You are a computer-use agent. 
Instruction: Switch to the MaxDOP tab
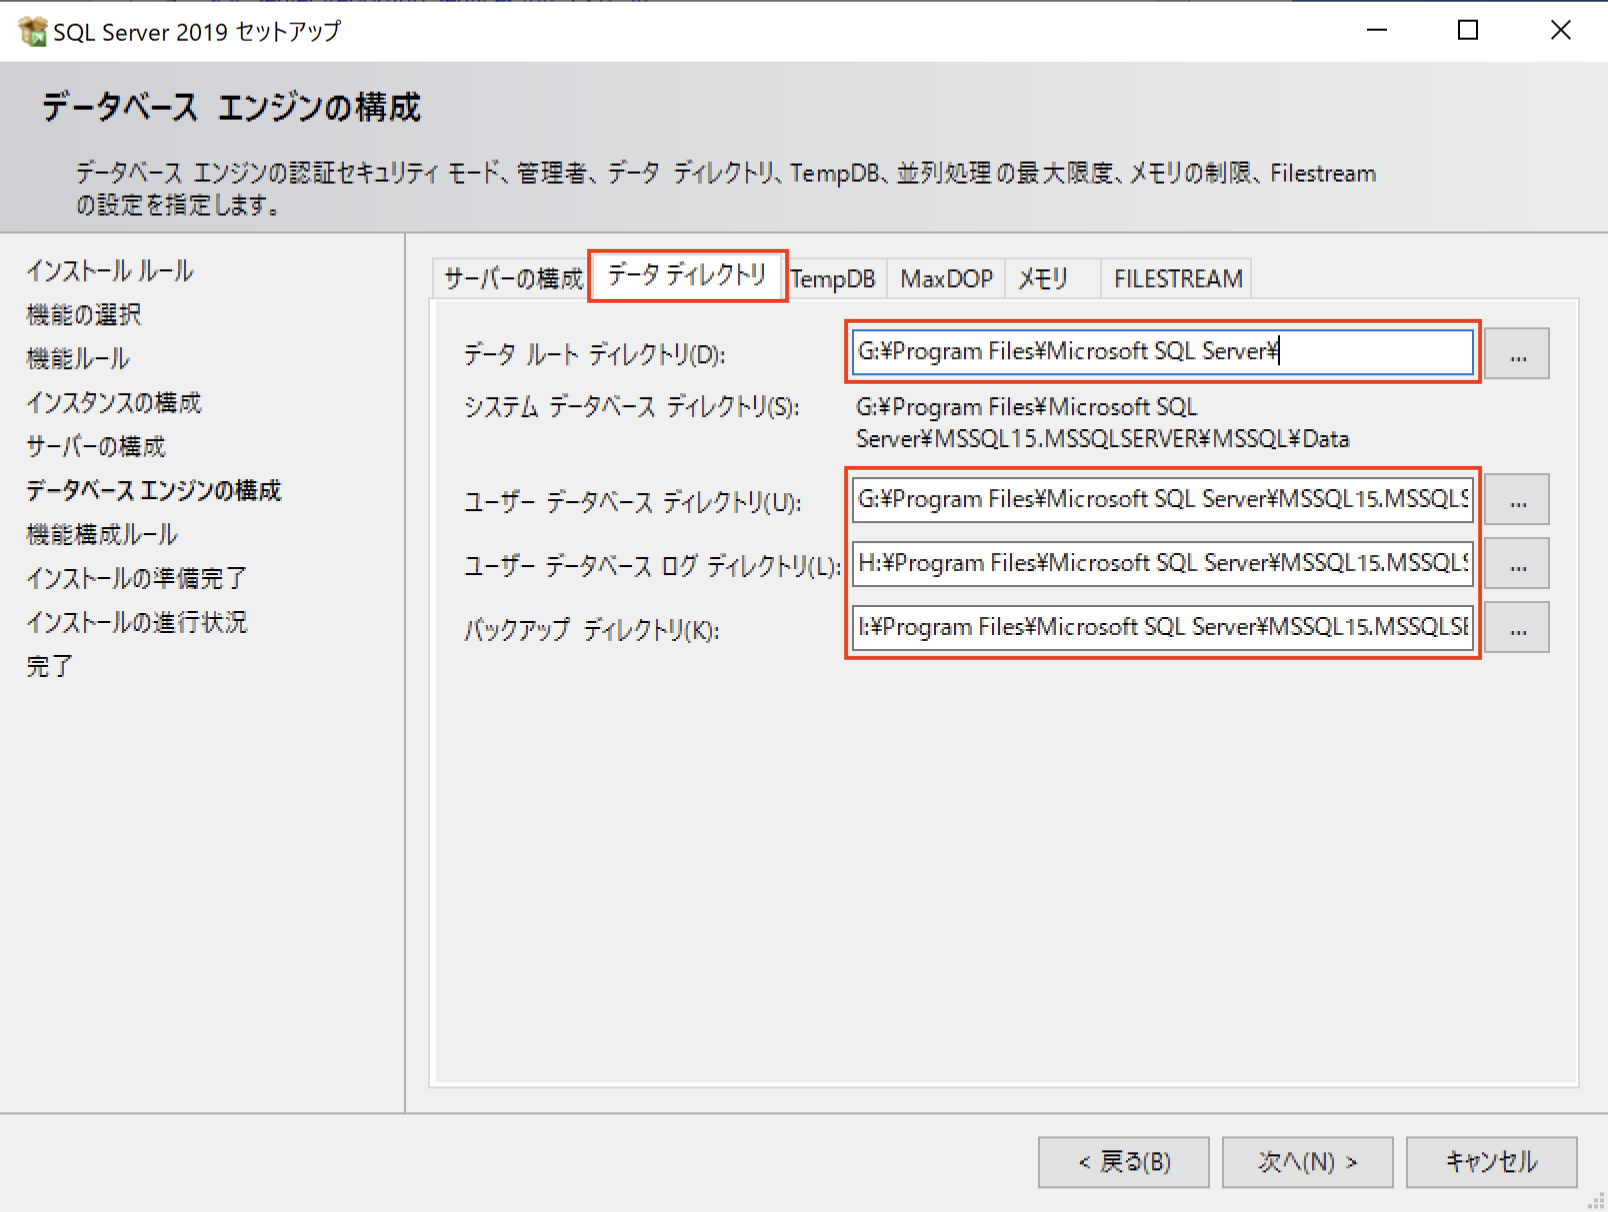[944, 278]
